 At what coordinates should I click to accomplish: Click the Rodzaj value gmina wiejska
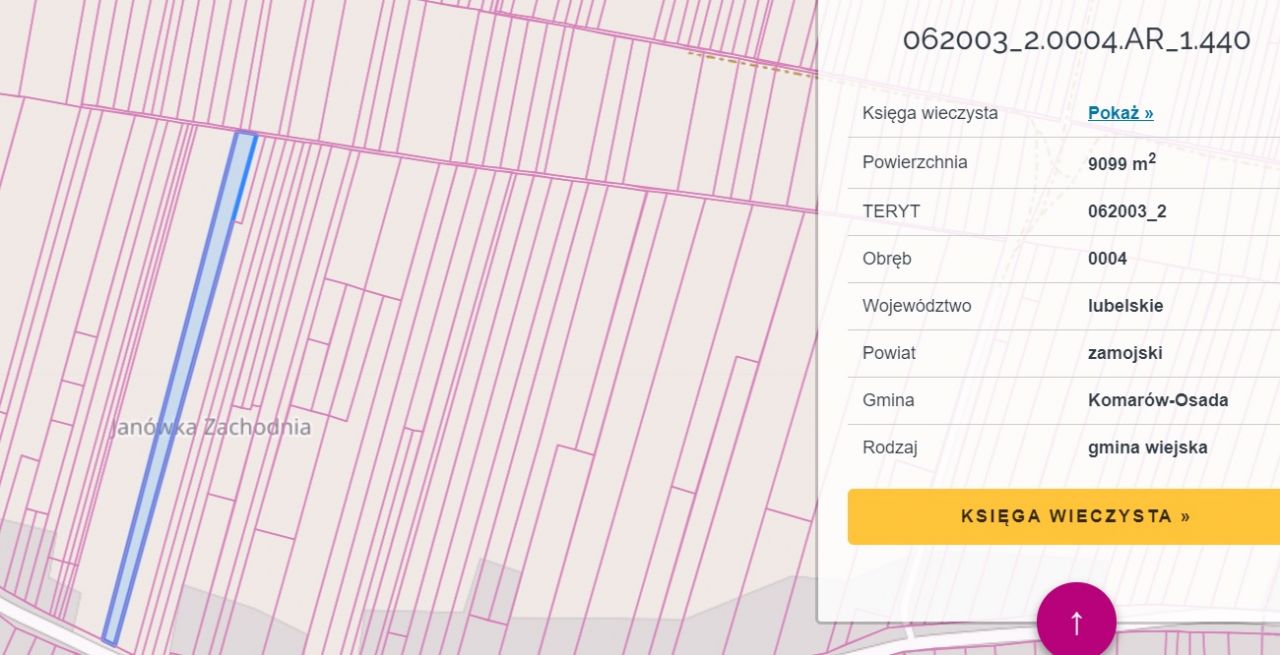point(1147,447)
